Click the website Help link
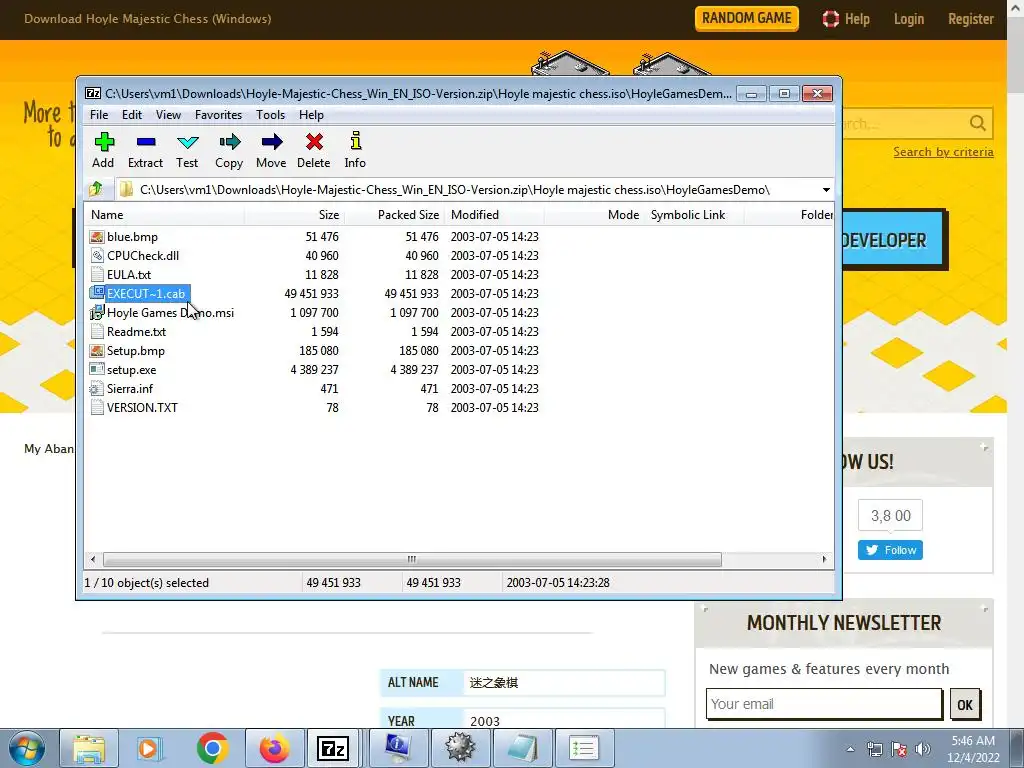 [x=846, y=19]
